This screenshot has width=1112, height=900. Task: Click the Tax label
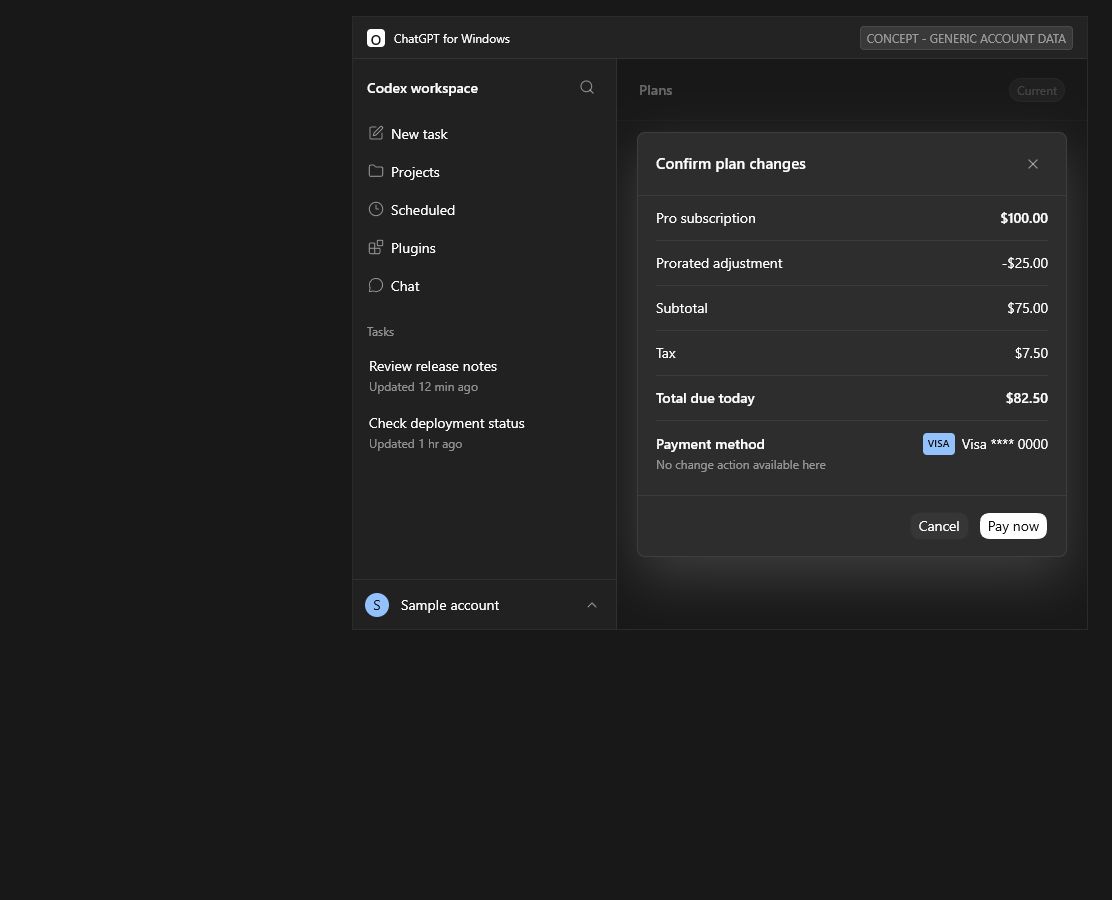665,353
